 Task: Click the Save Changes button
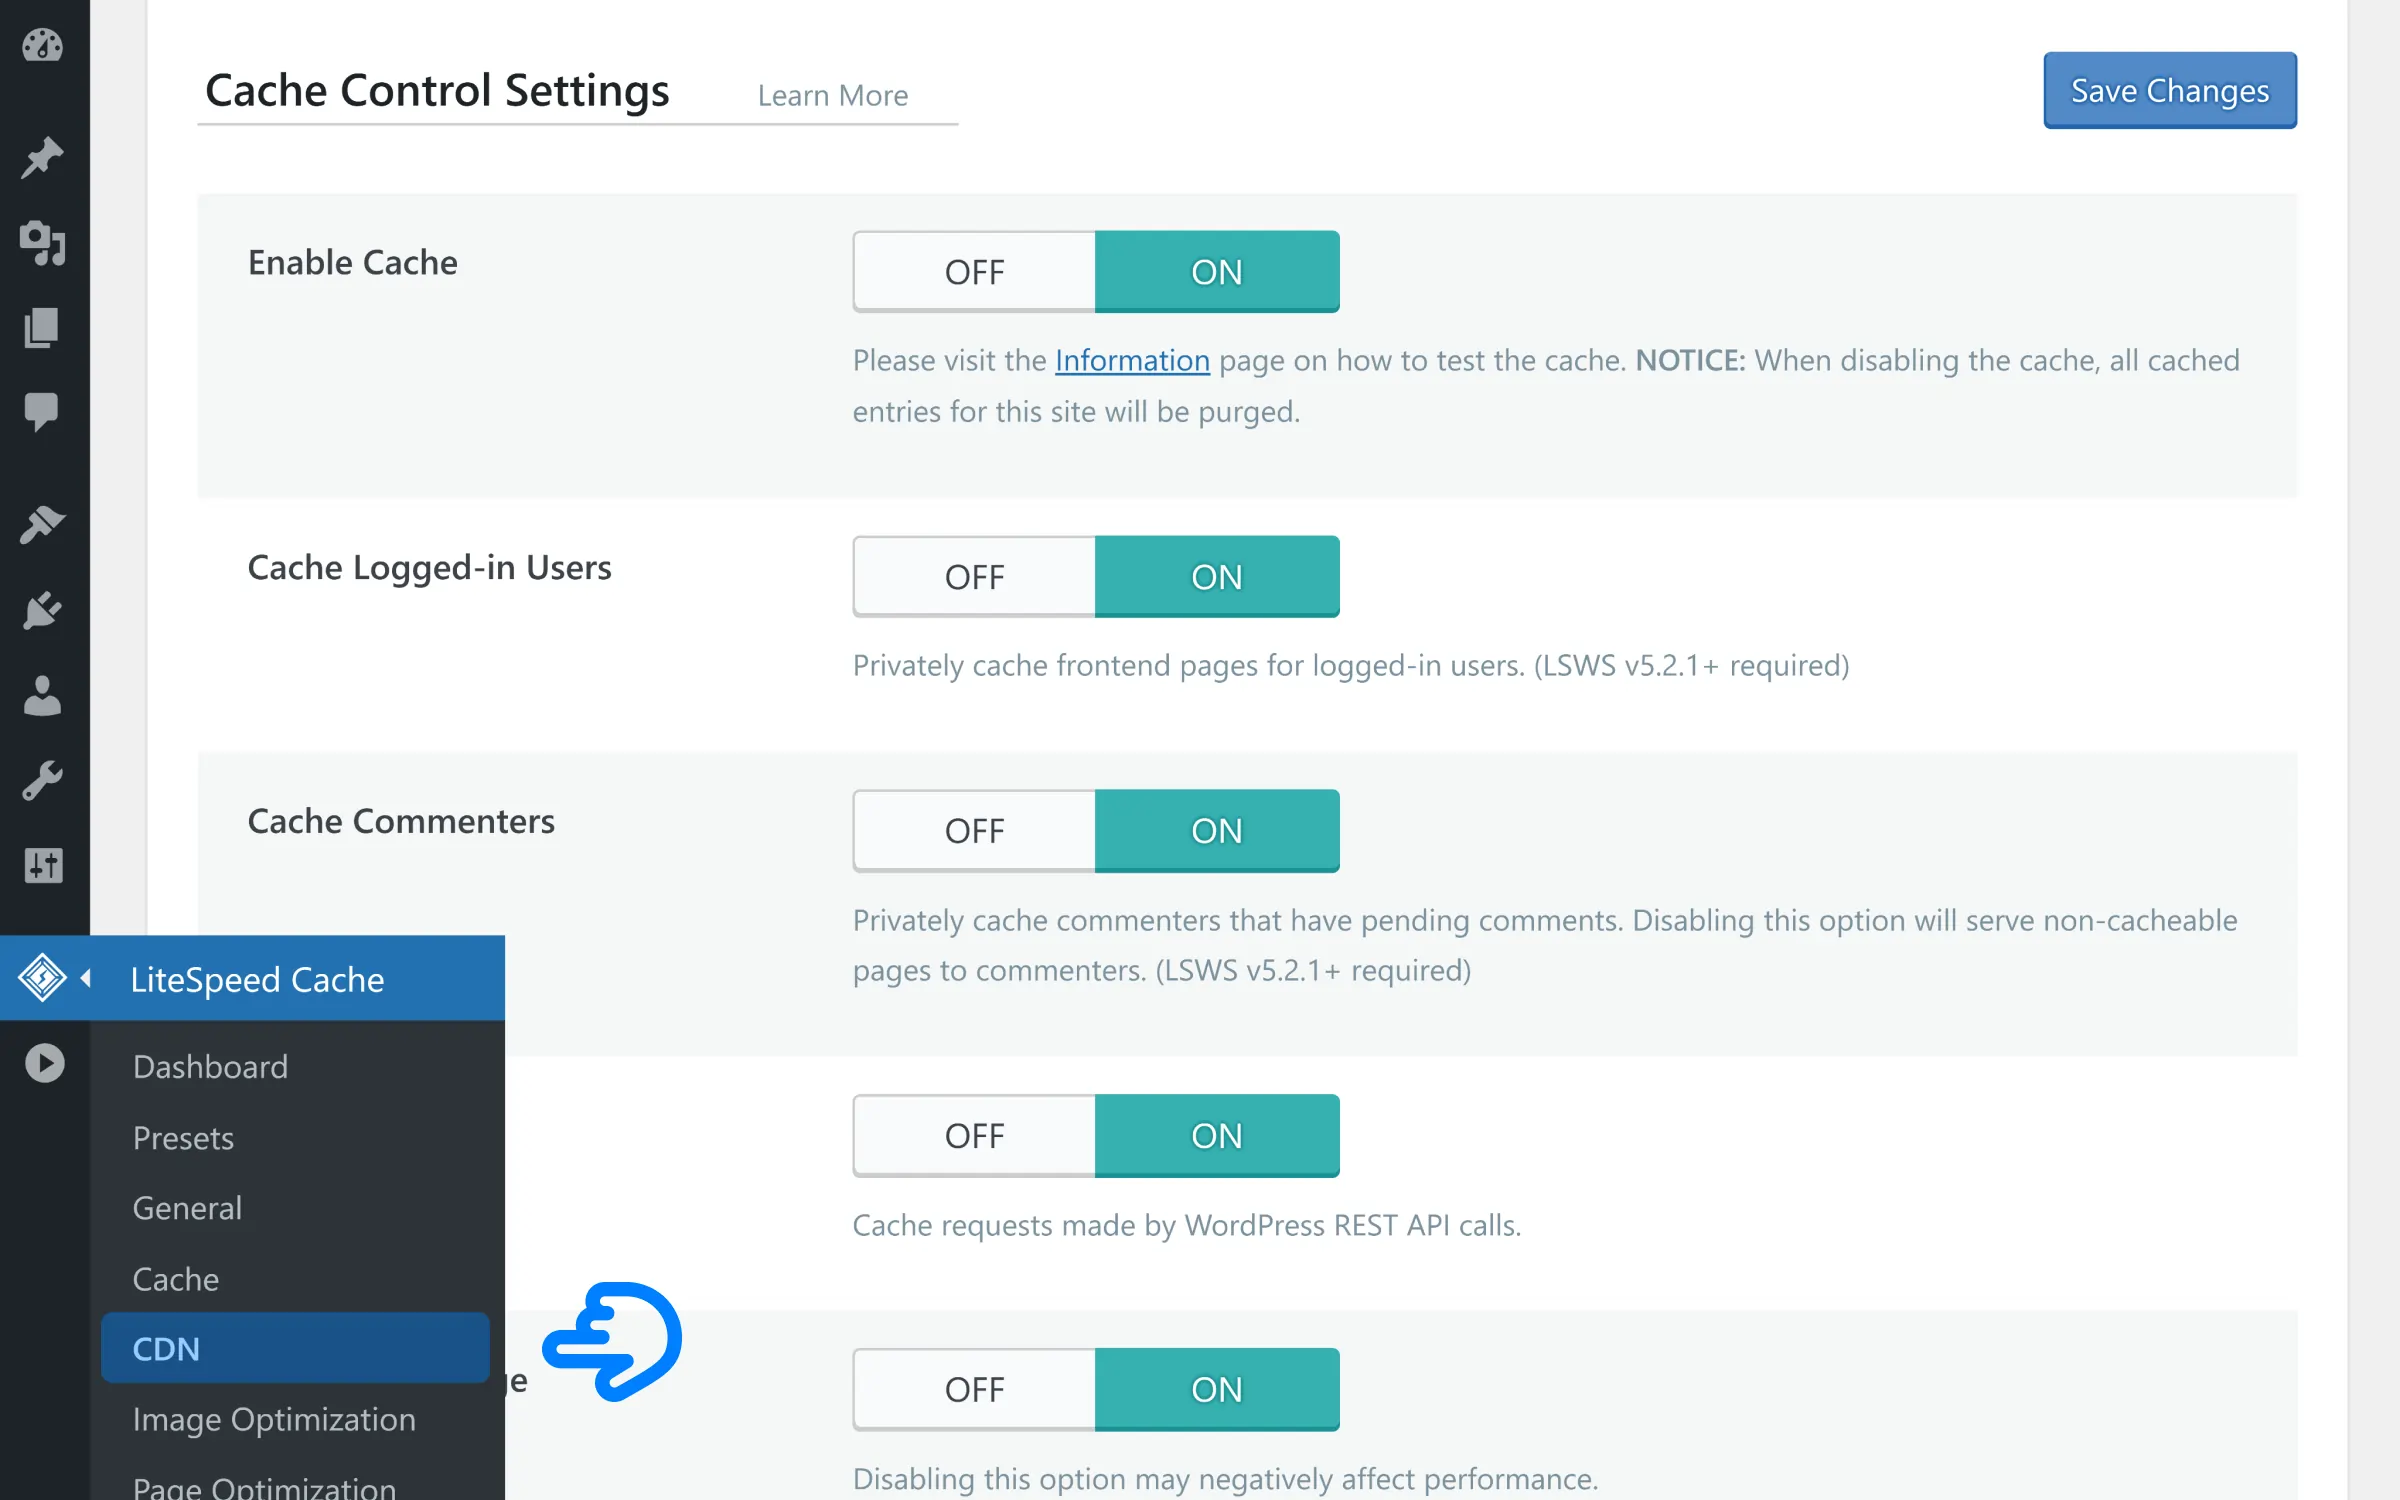coord(2170,90)
